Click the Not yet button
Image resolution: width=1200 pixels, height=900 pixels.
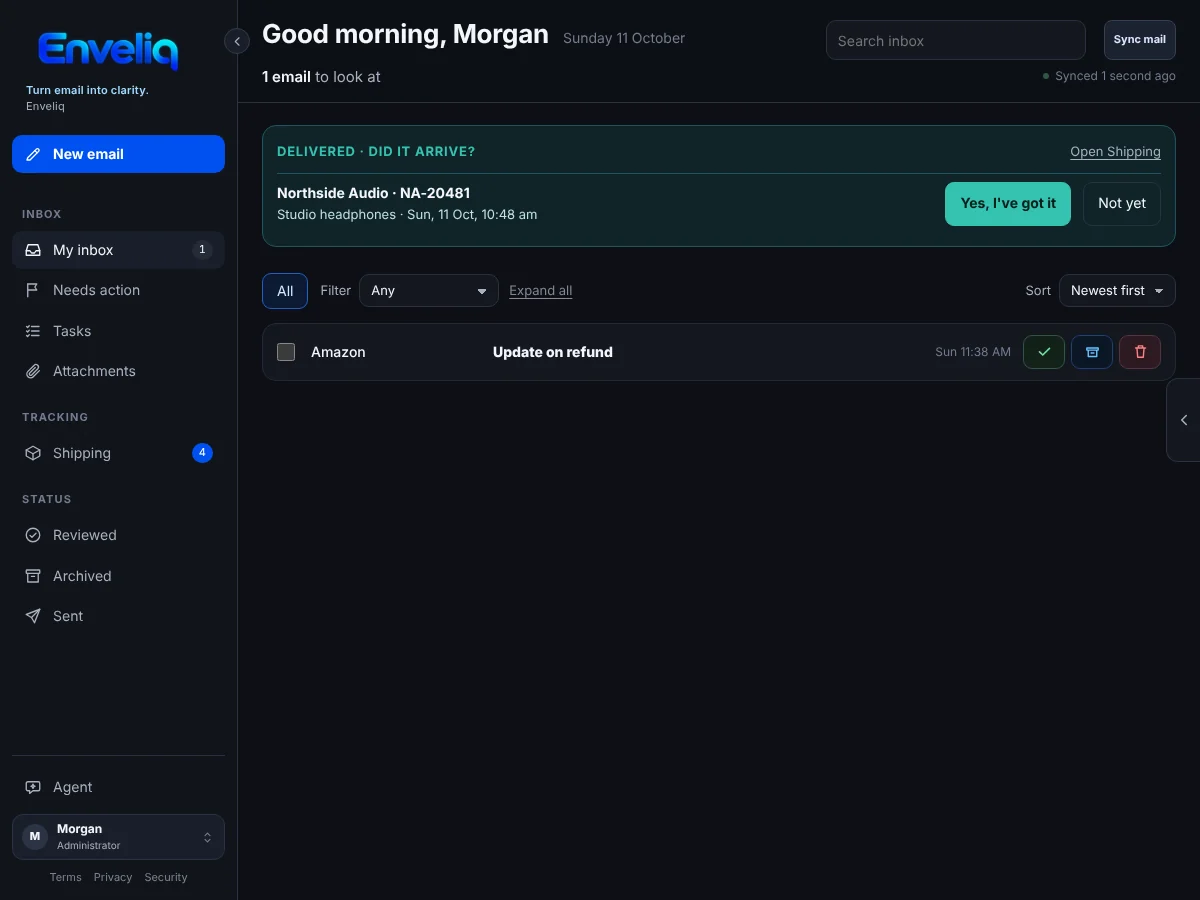tap(1122, 204)
